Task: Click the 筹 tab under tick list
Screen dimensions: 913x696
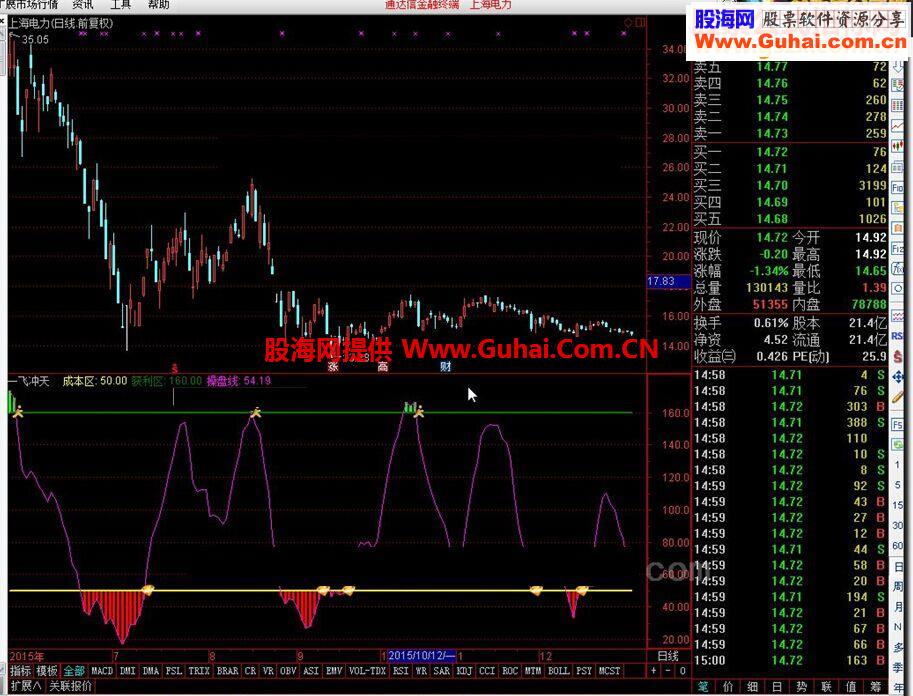Action: (x=876, y=687)
